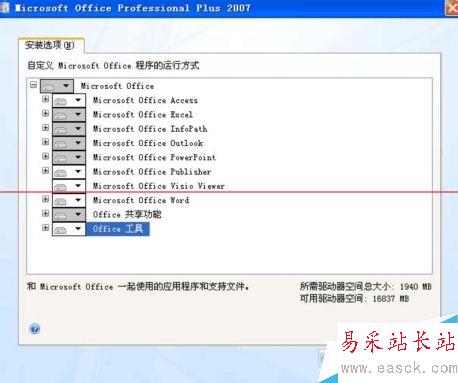Viewport: 458px width, 383px height.
Task: Open install-state dropdown for Office InfoPath
Action: 69,129
